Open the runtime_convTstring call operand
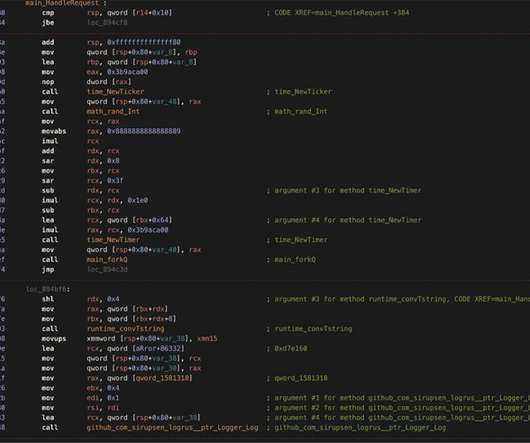Image resolution: width=530 pixels, height=443 pixels. (x=125, y=329)
